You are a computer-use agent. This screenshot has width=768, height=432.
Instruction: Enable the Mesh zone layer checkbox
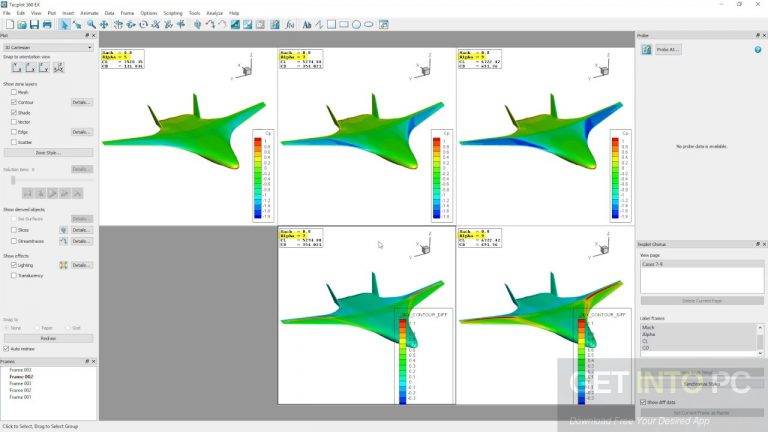(14, 92)
